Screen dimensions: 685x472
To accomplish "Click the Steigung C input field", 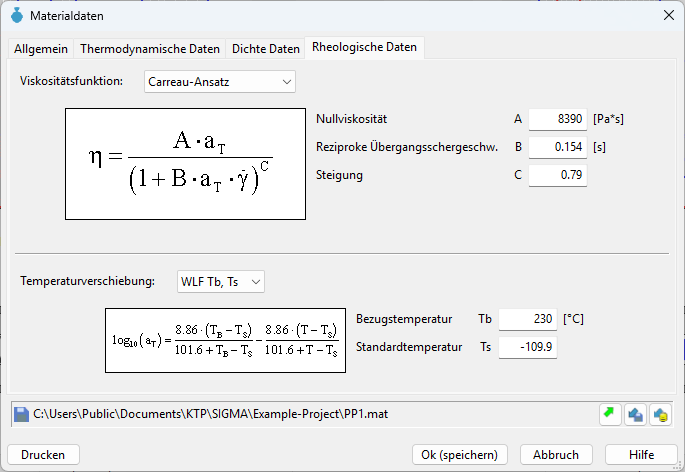I will [x=557, y=175].
